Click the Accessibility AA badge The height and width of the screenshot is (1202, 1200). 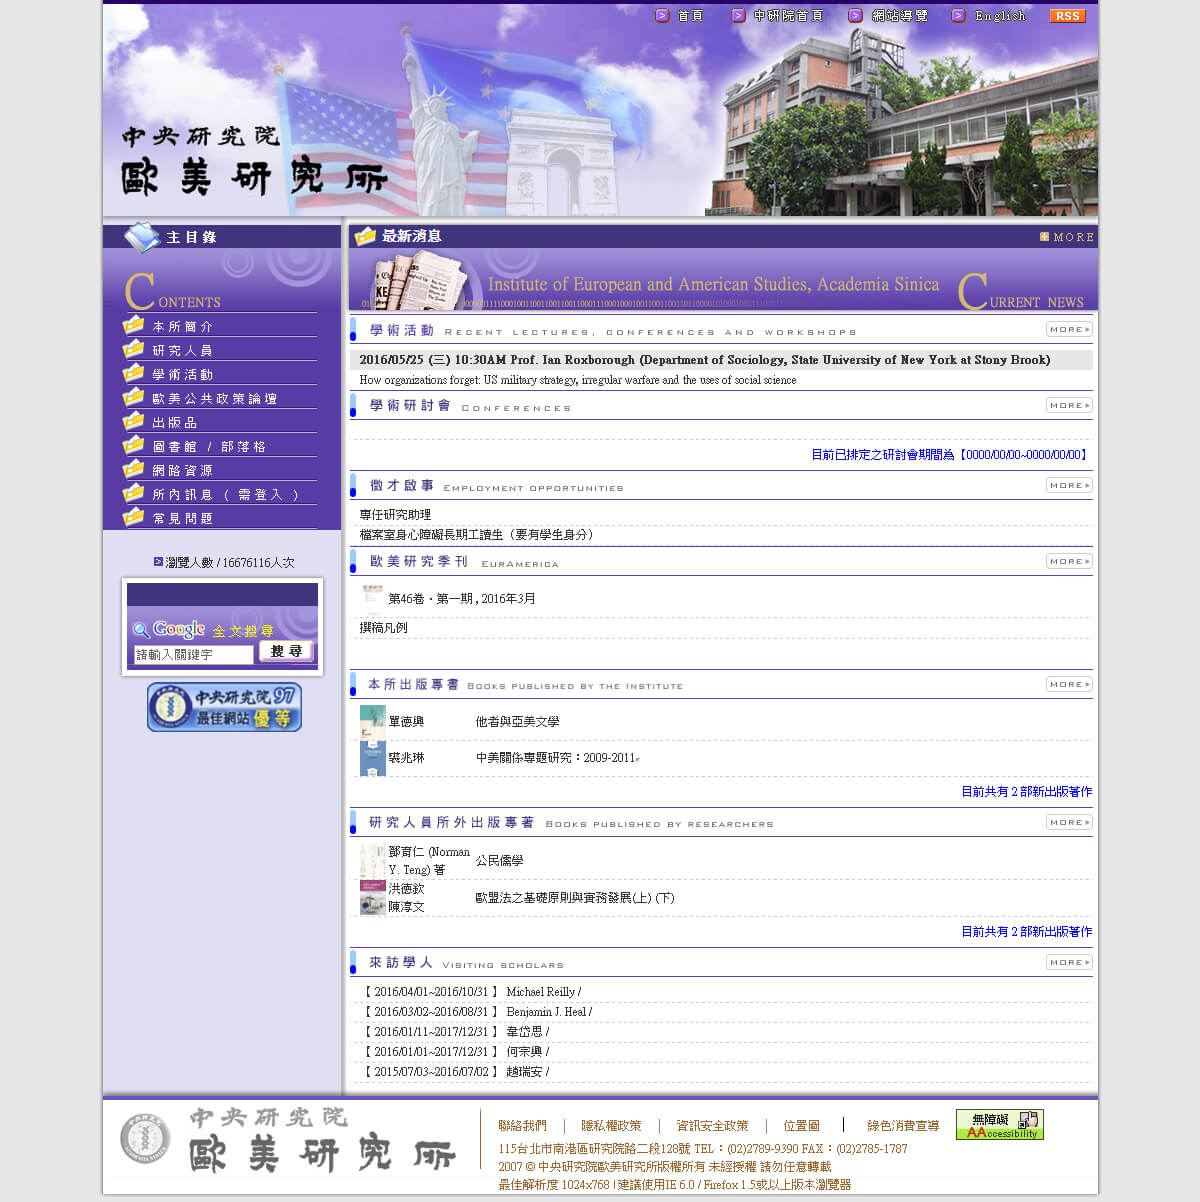click(999, 1124)
